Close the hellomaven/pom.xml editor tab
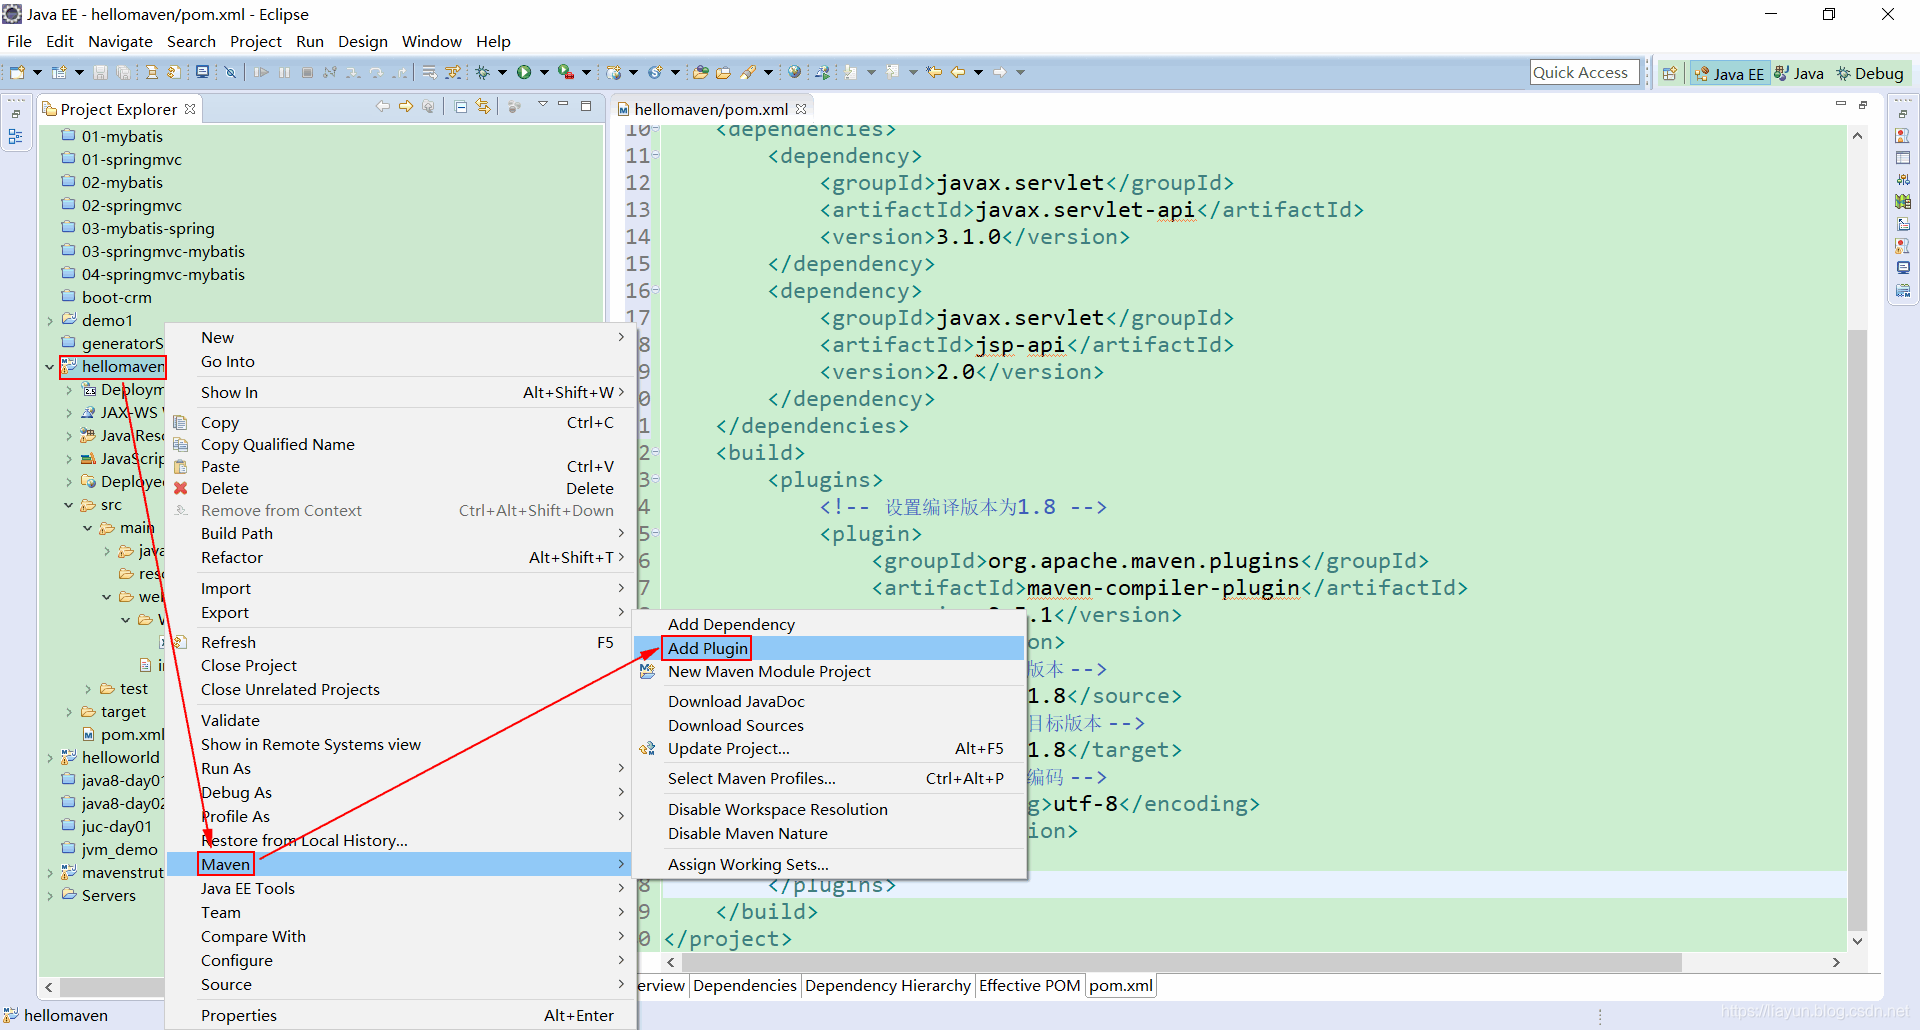 [801, 109]
